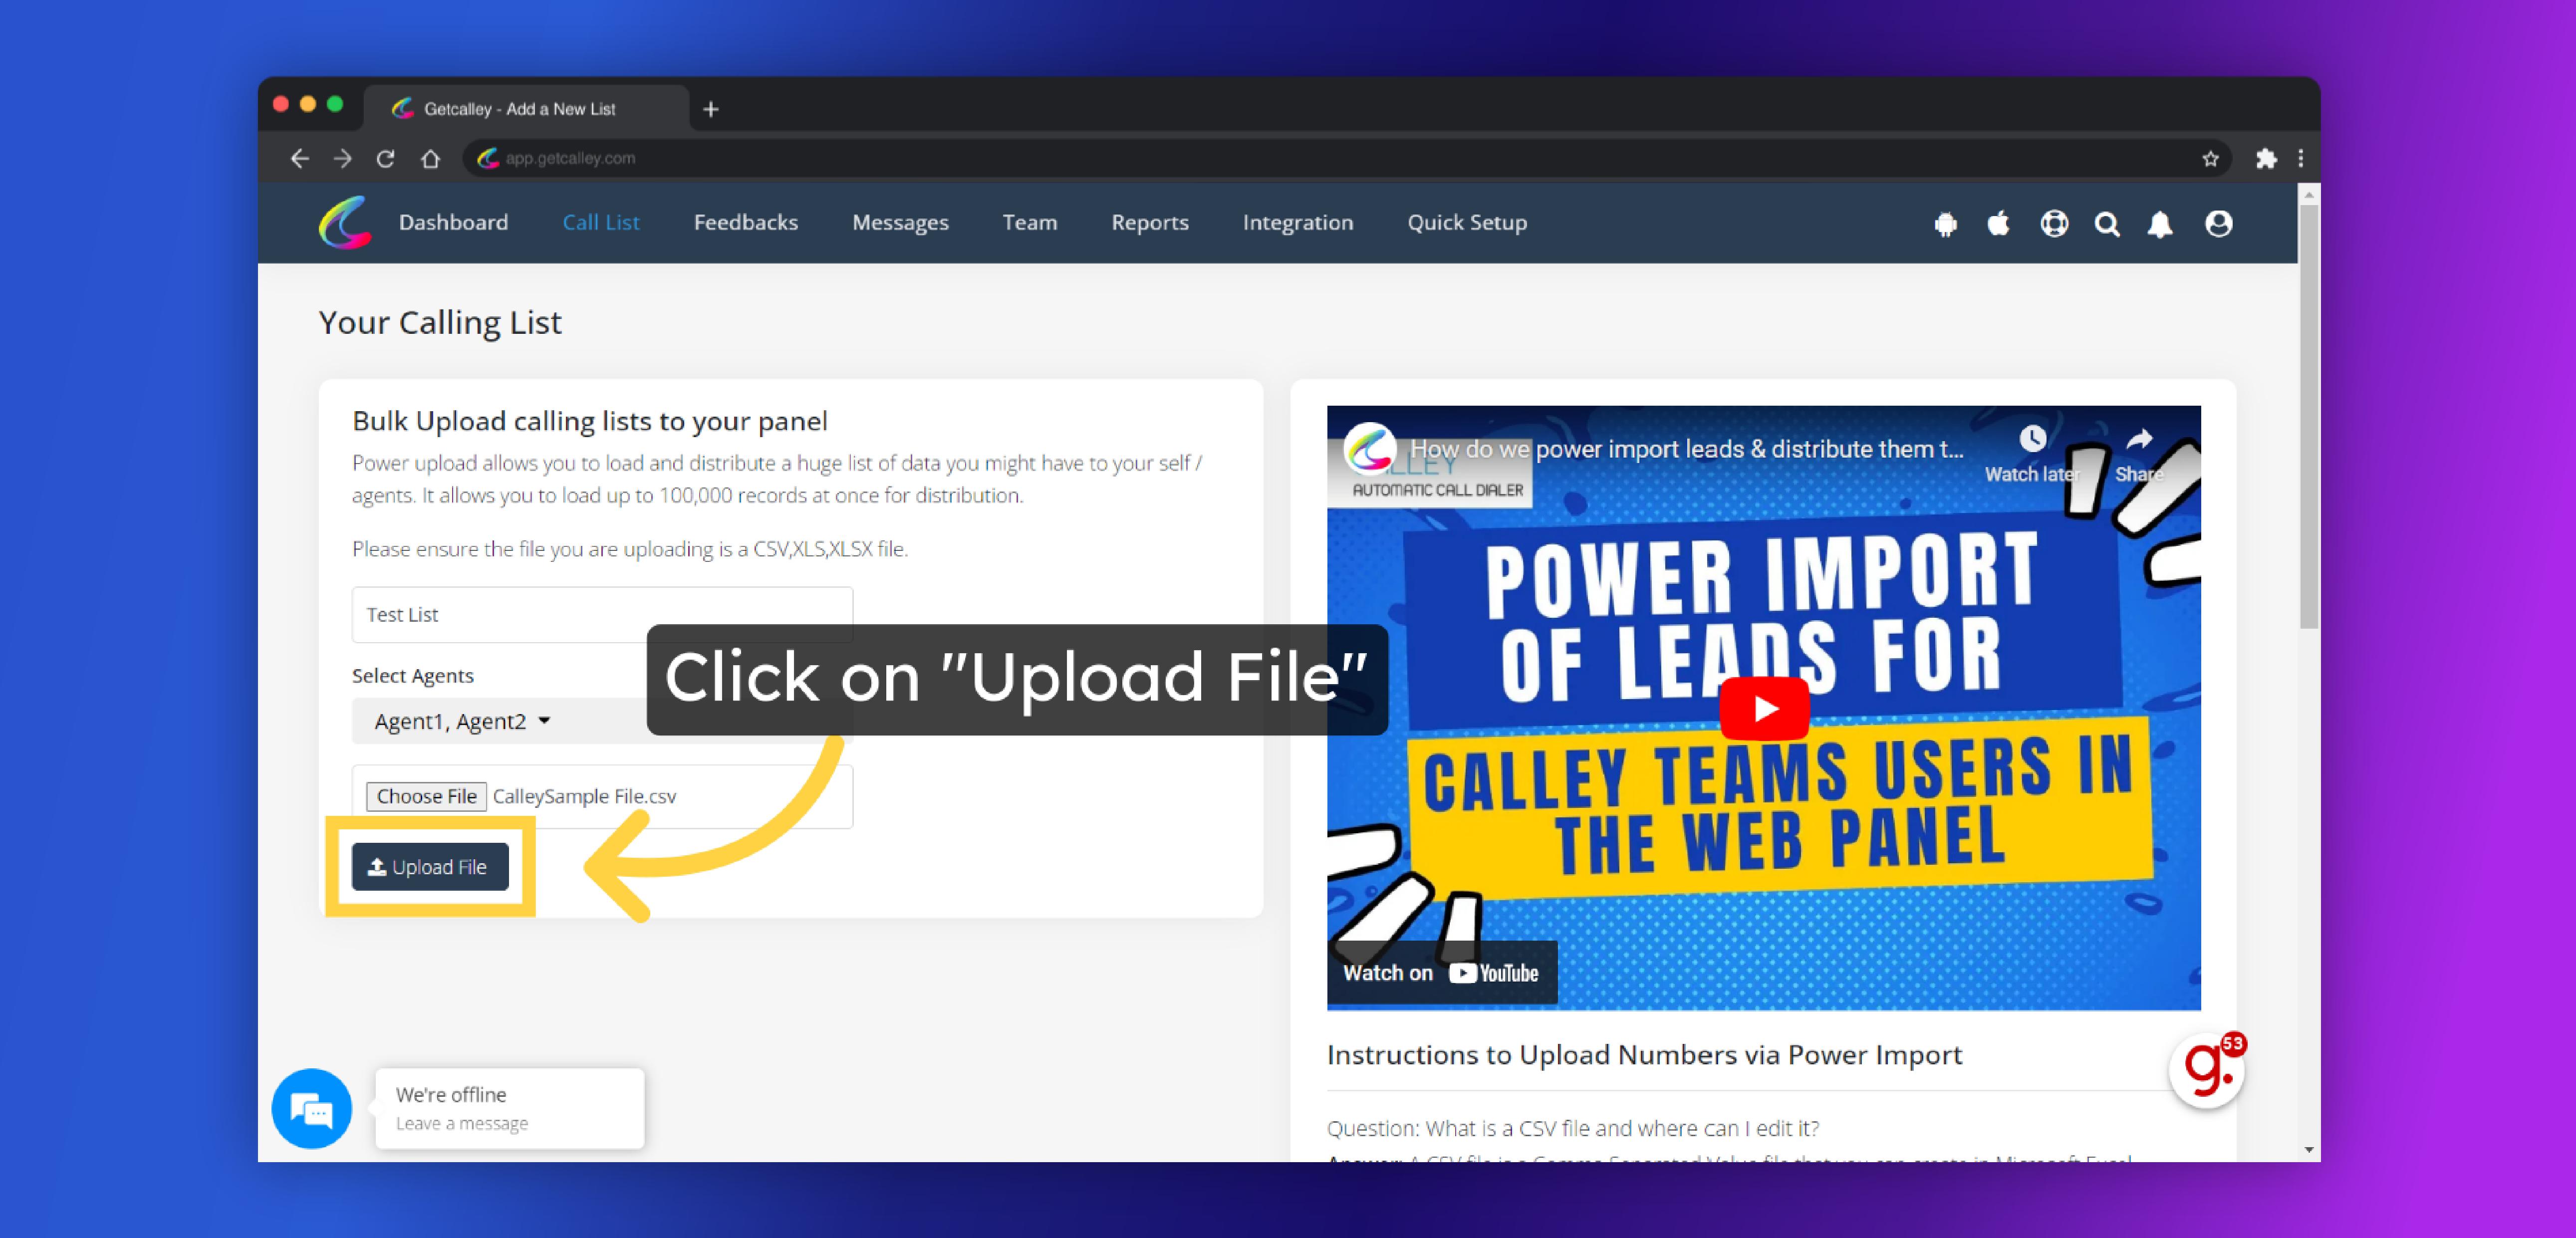Open notifications bell icon

pyautogui.click(x=2160, y=224)
